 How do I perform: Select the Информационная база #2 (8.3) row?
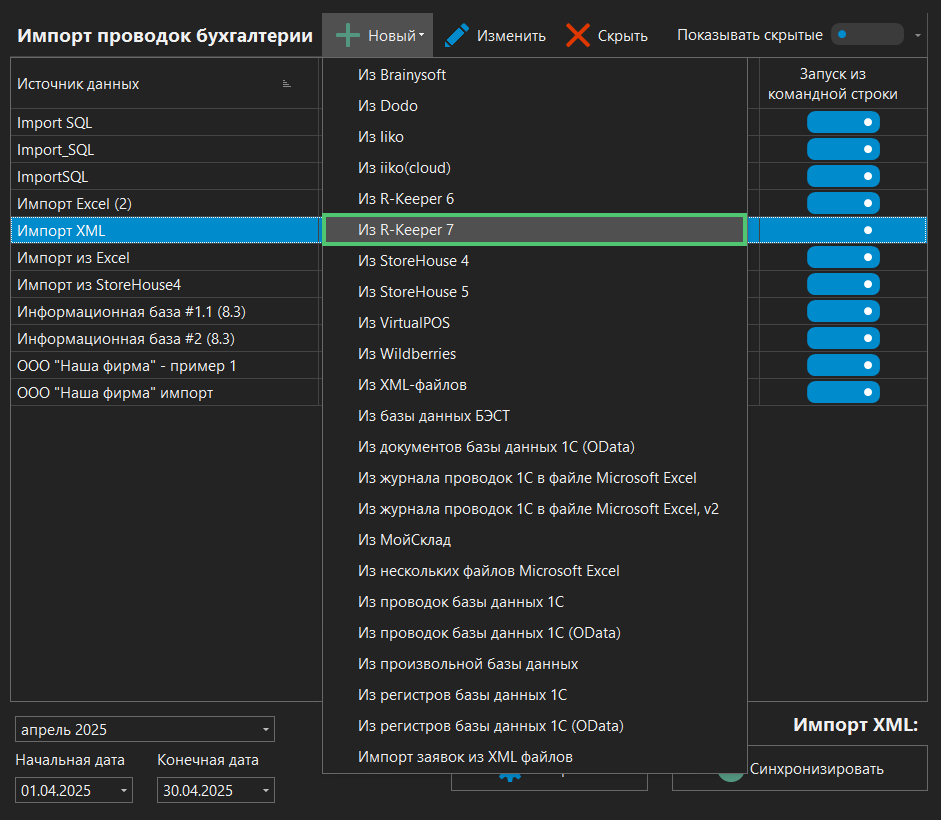[125, 339]
